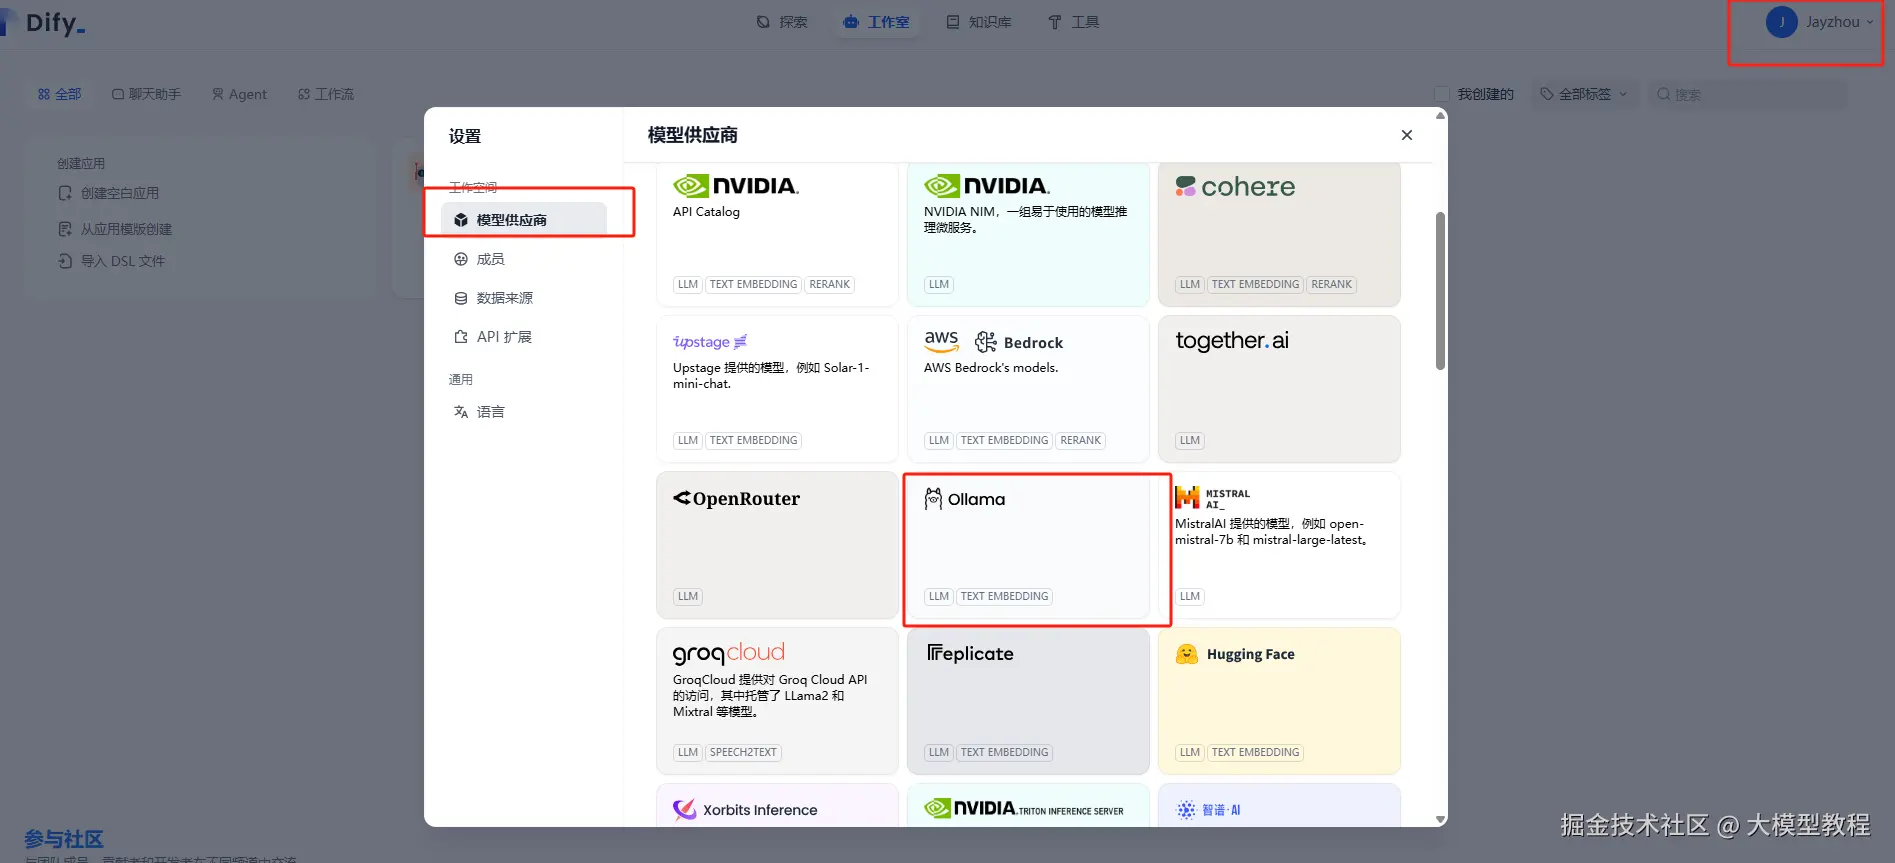Viewport: 1895px width, 863px height.
Task: Click the 数据来源 database icon
Action: (461, 298)
